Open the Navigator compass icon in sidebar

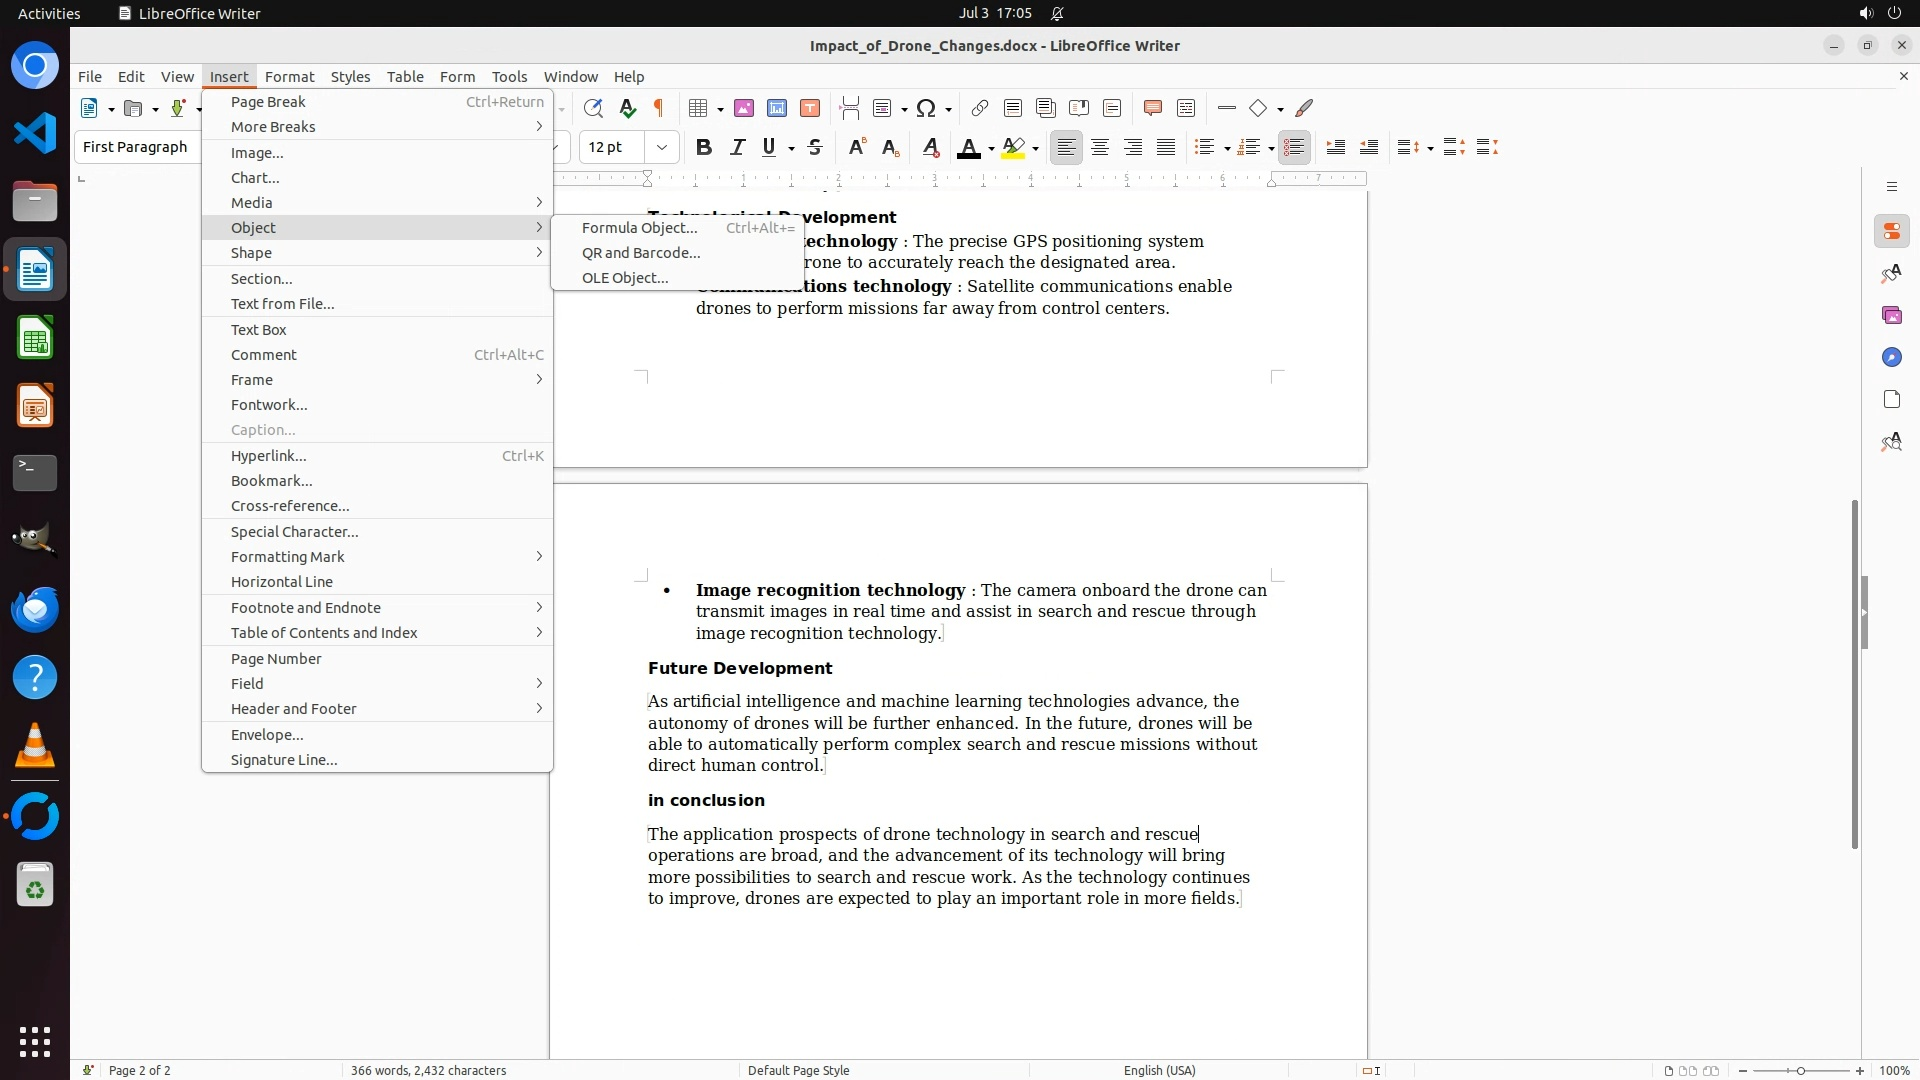click(1891, 358)
